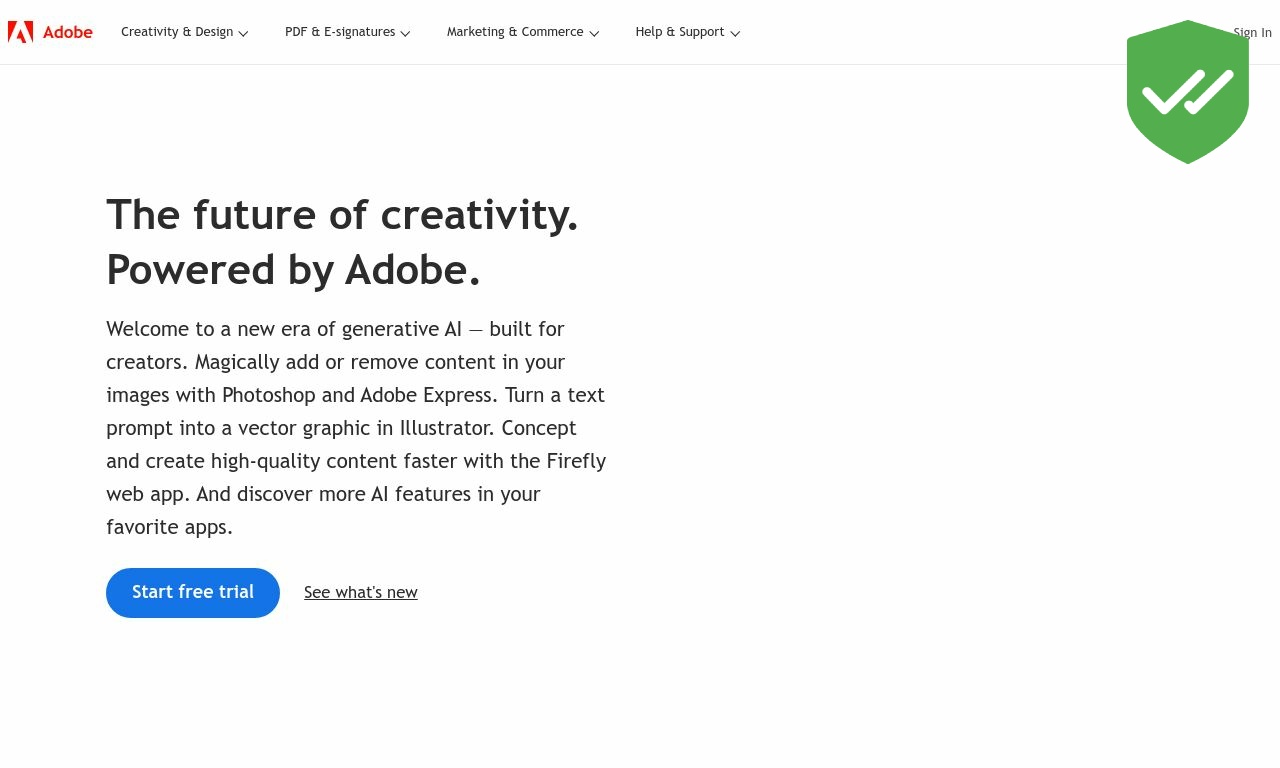The width and height of the screenshot is (1280, 768).
Task: Click the word "Photoshop" in the paragraph
Action: (269, 395)
